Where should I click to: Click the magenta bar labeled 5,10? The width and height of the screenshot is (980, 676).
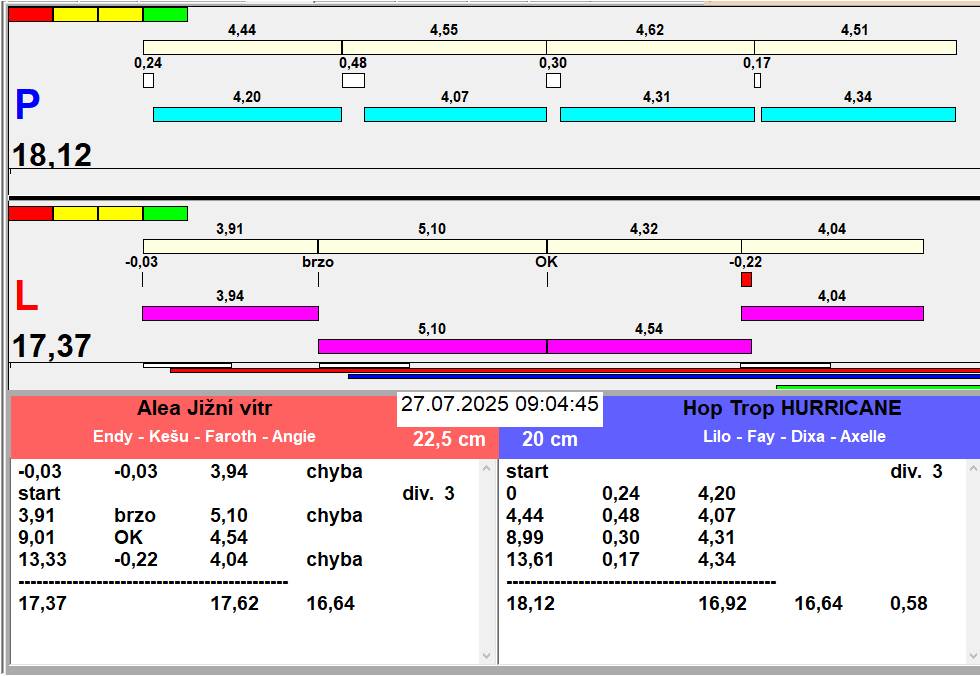pos(432,346)
